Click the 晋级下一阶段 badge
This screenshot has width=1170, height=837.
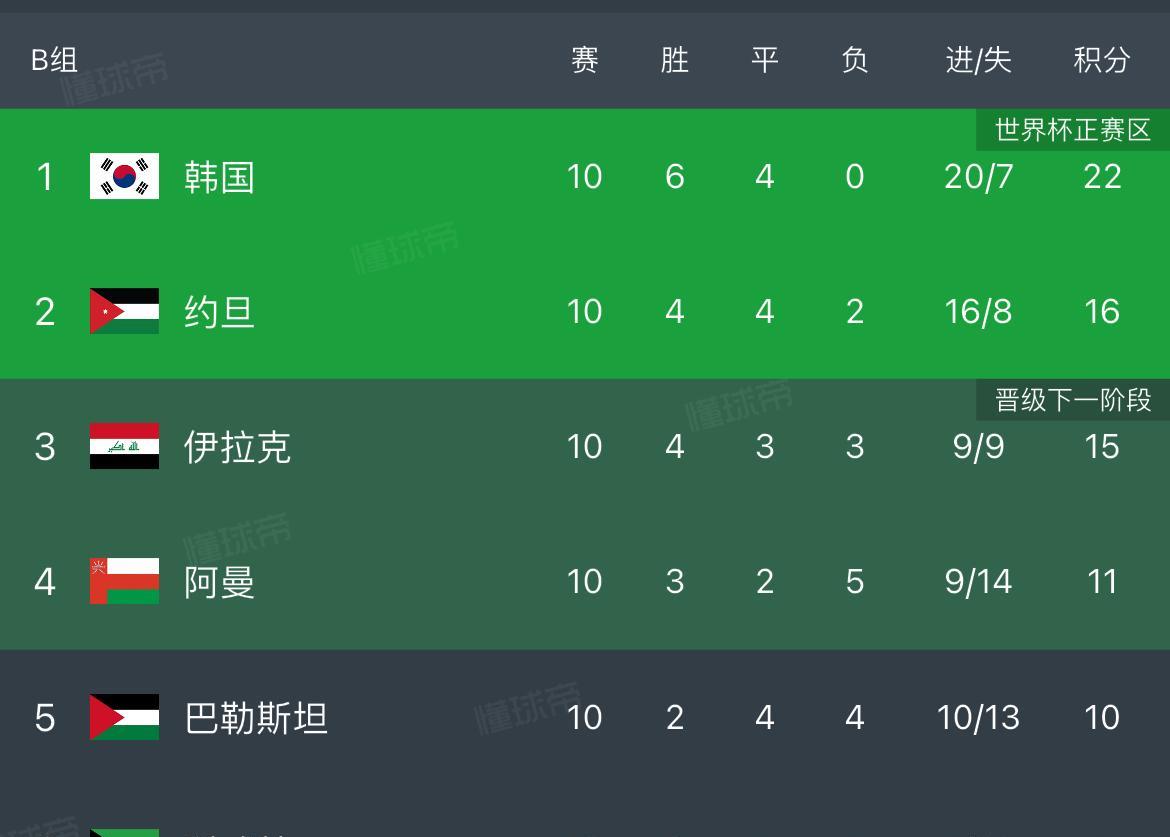[x=1073, y=400]
